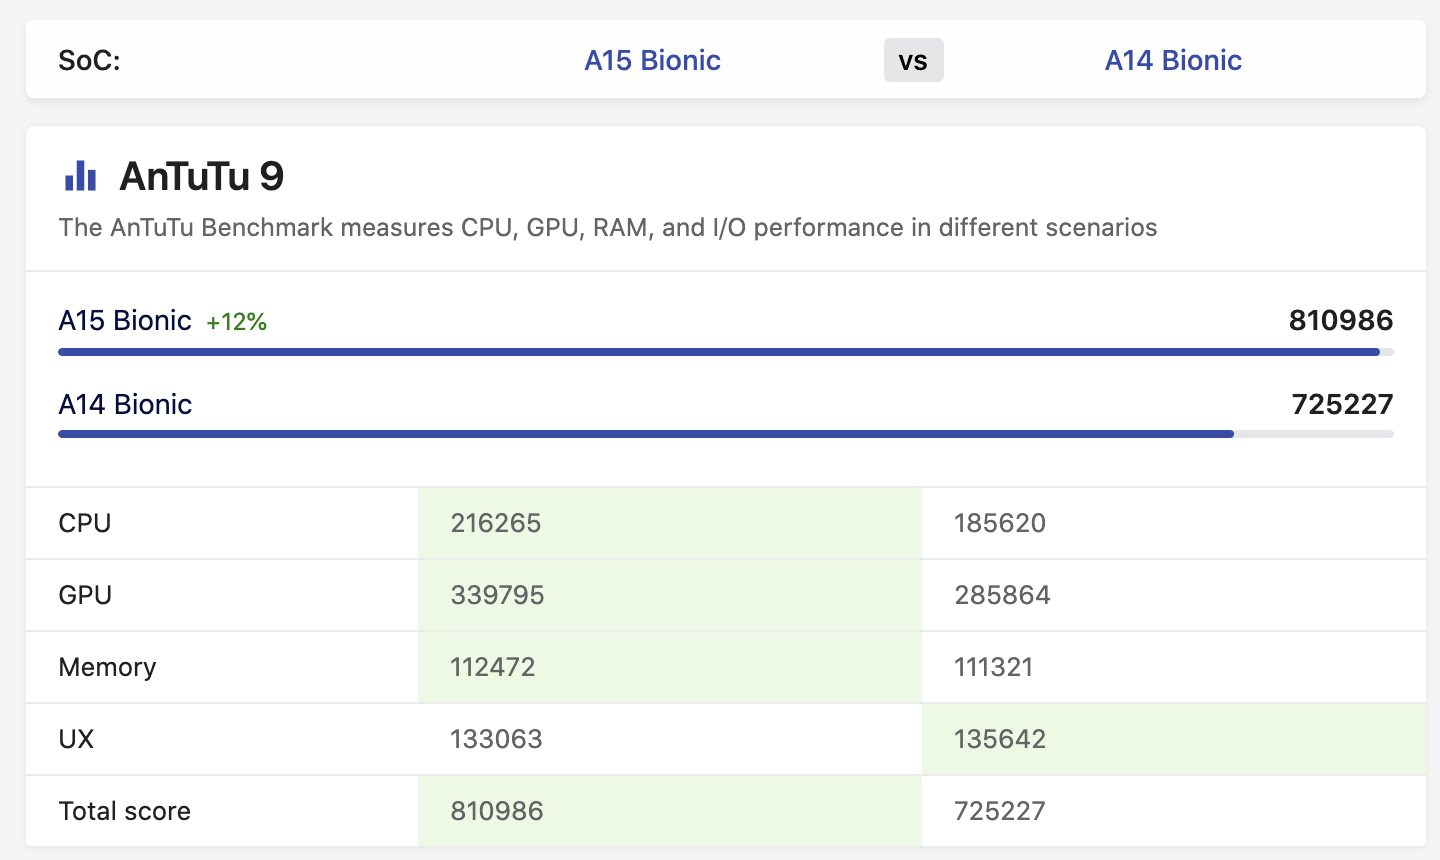
Task: Select the Total score row label
Action: [x=125, y=811]
